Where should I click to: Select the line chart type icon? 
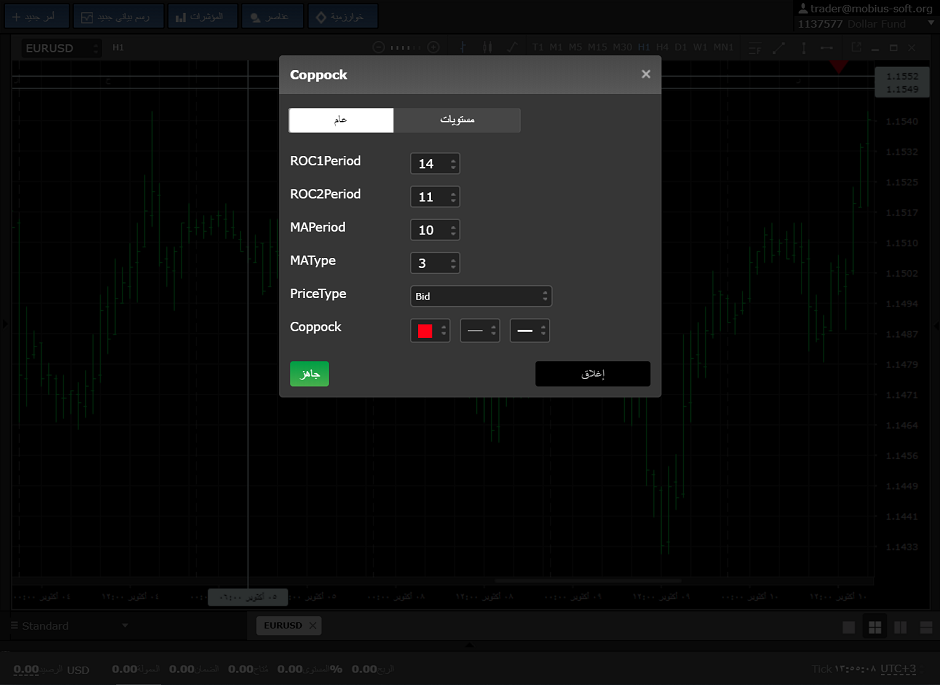tap(512, 47)
